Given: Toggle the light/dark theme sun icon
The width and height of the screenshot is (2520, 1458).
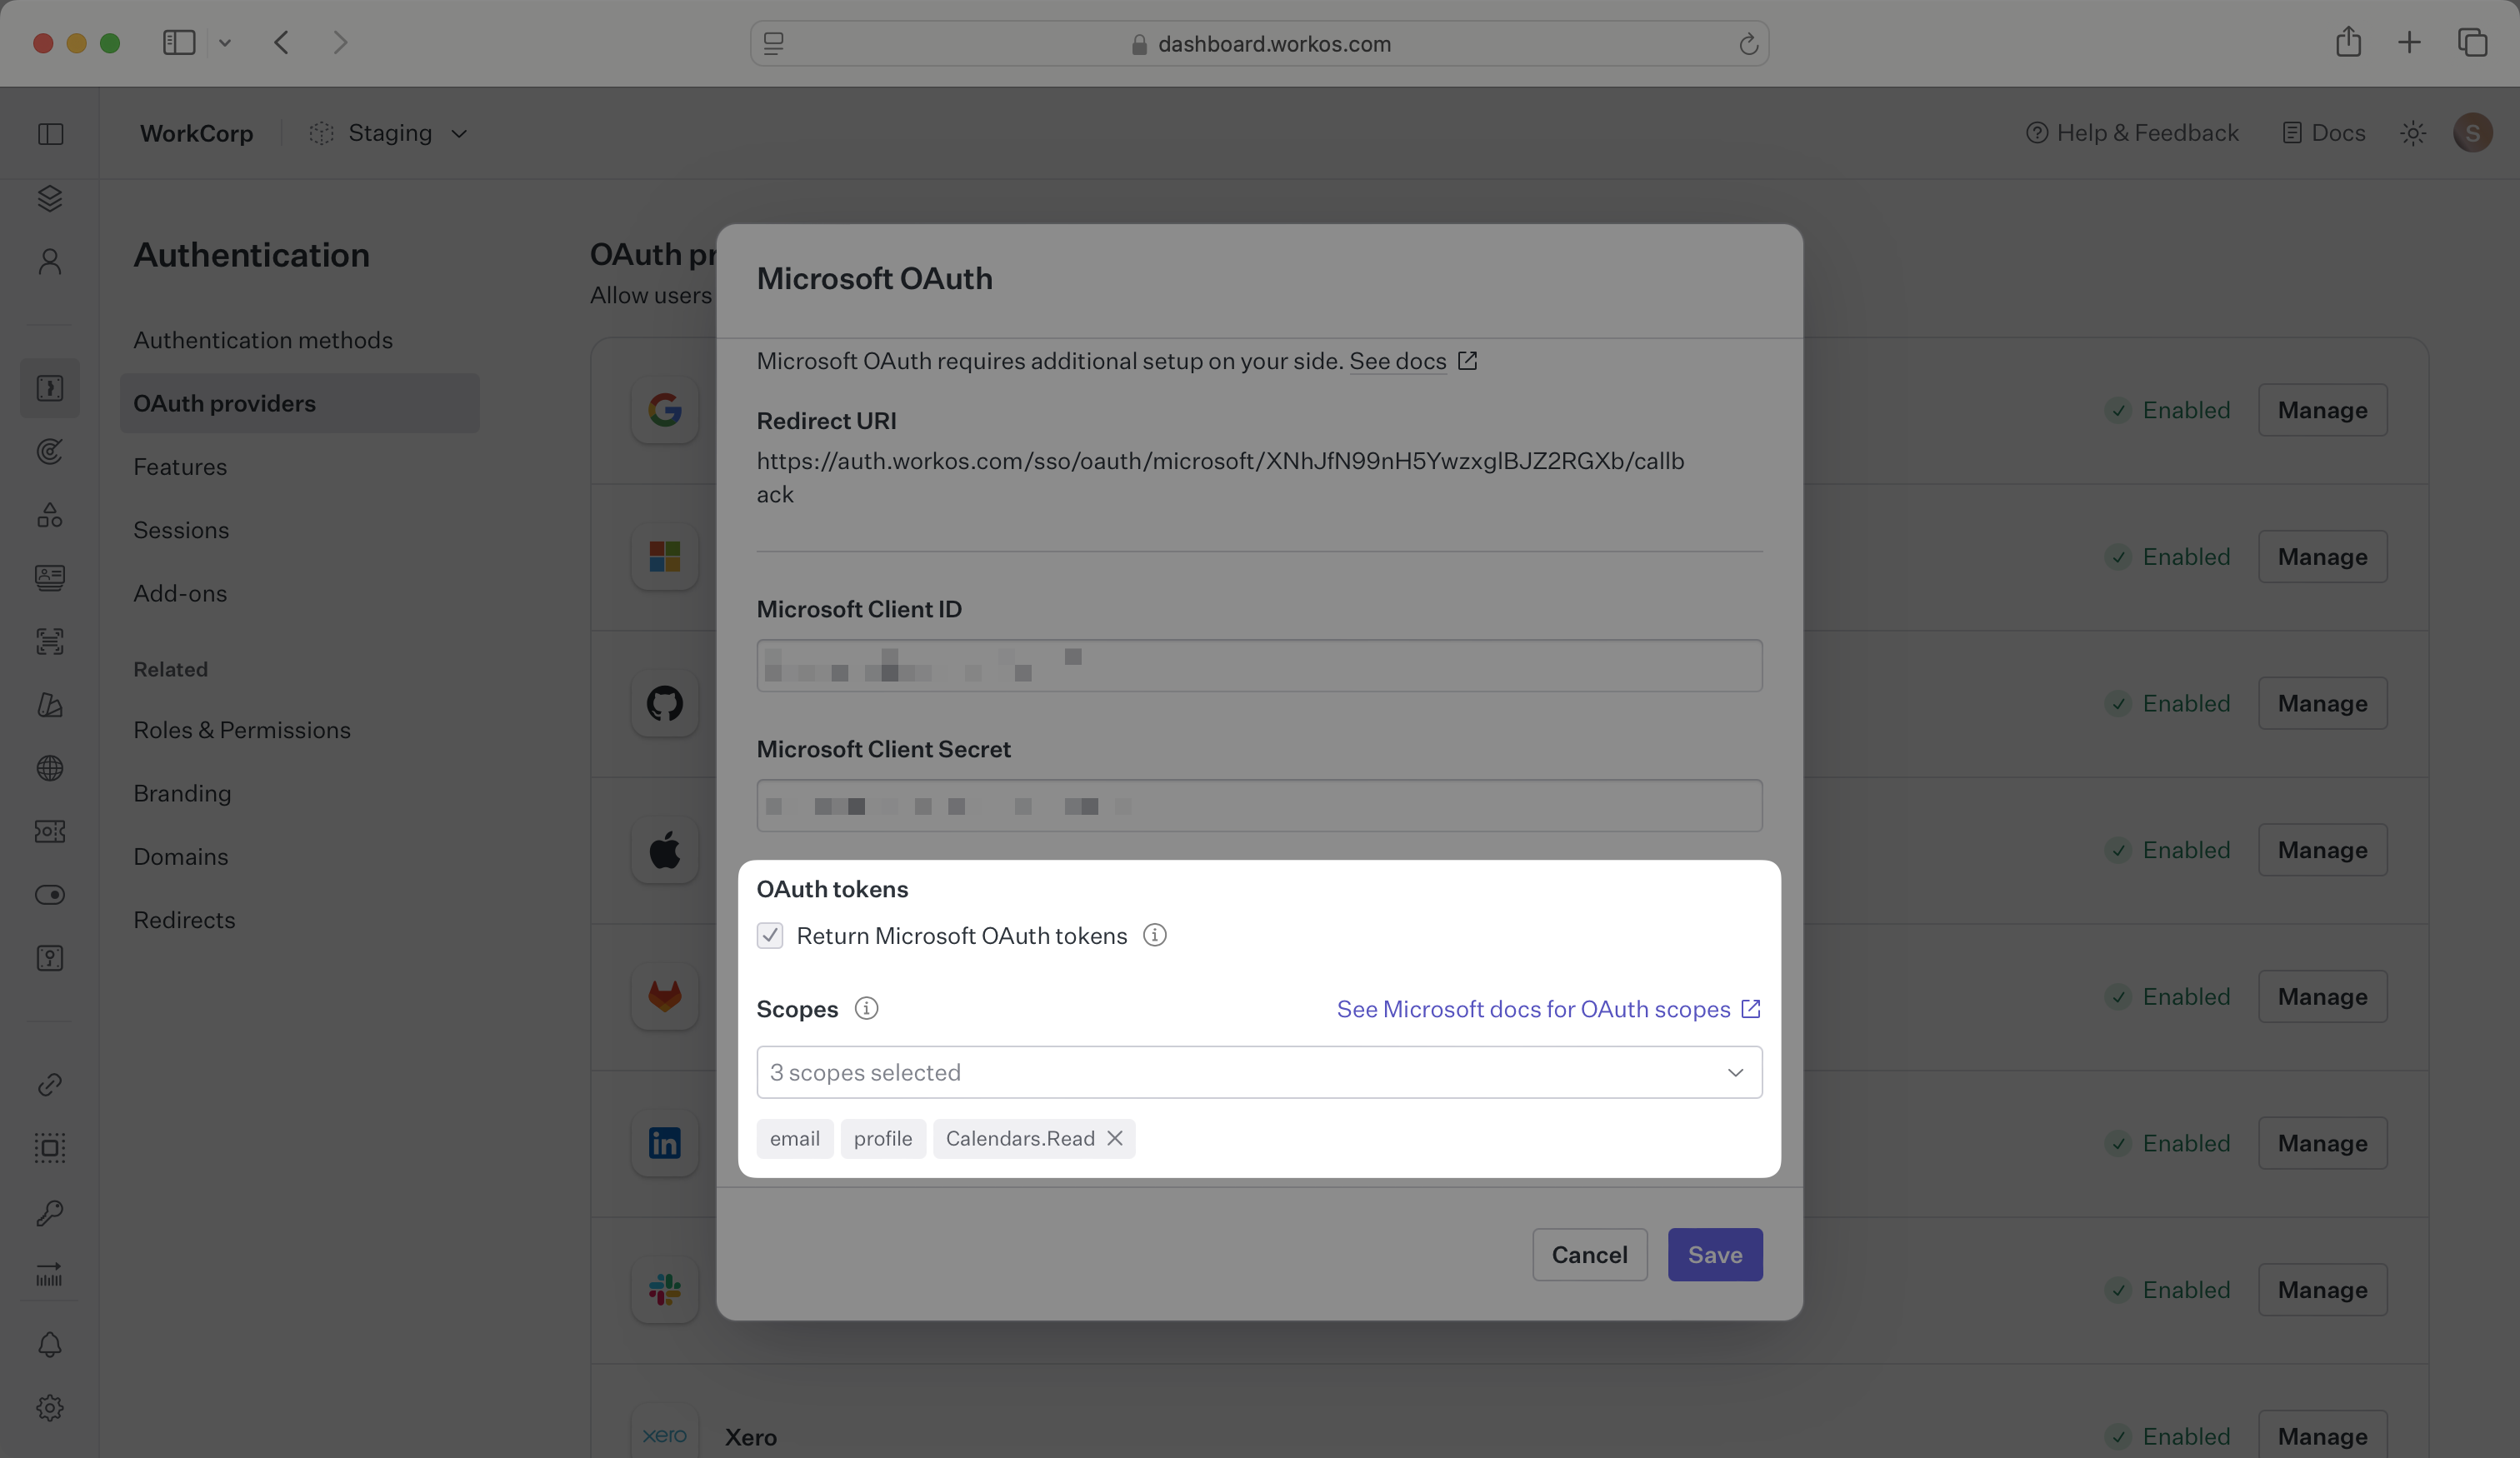Looking at the screenshot, I should (x=2413, y=133).
